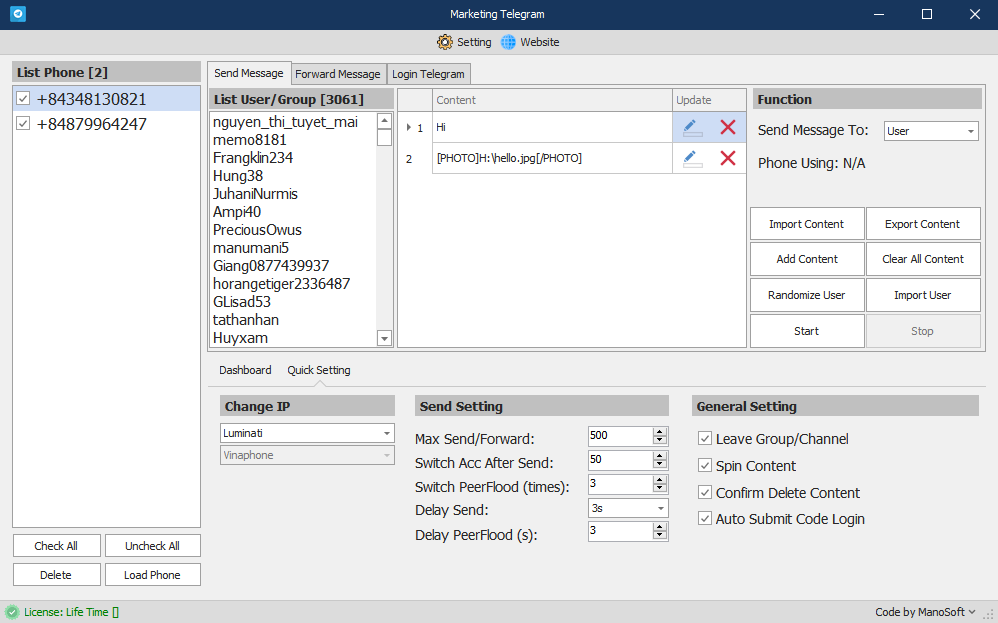Switch to the Forward Message tab

(x=338, y=74)
